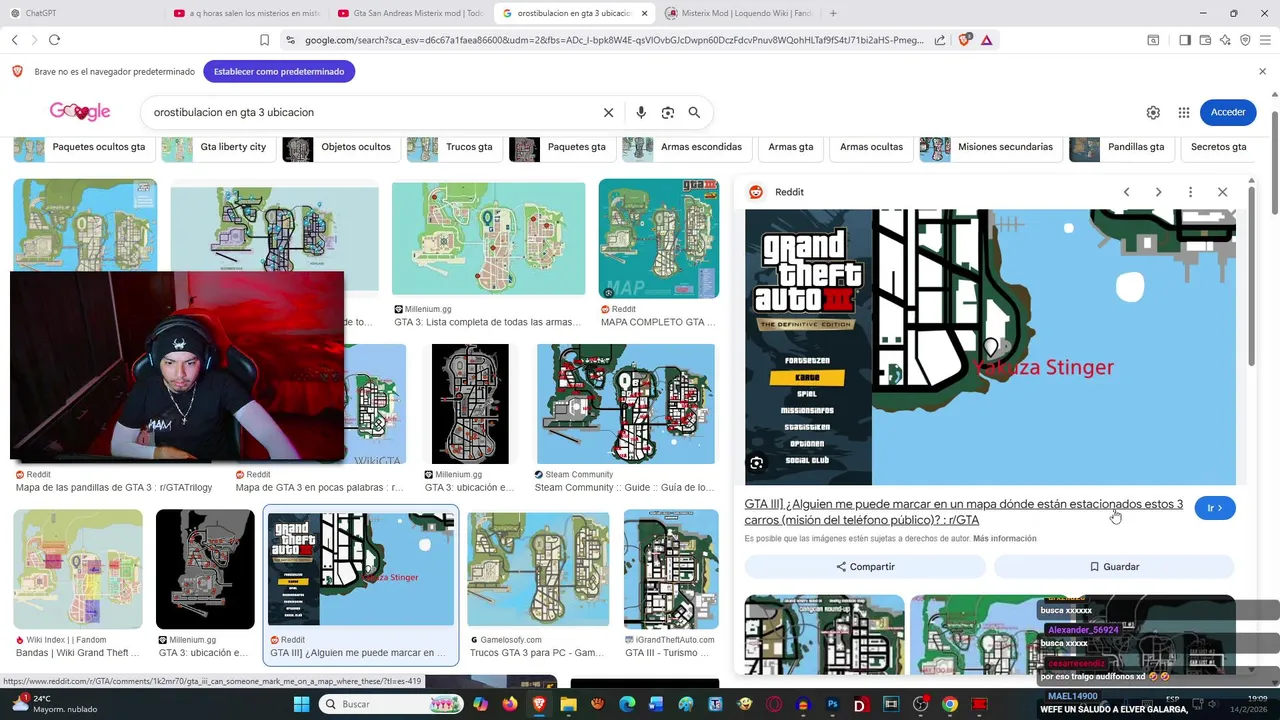Screen dimensions: 1280x720
Task: Select the Paquetes ocultos gta chip
Action: [x=84, y=148]
